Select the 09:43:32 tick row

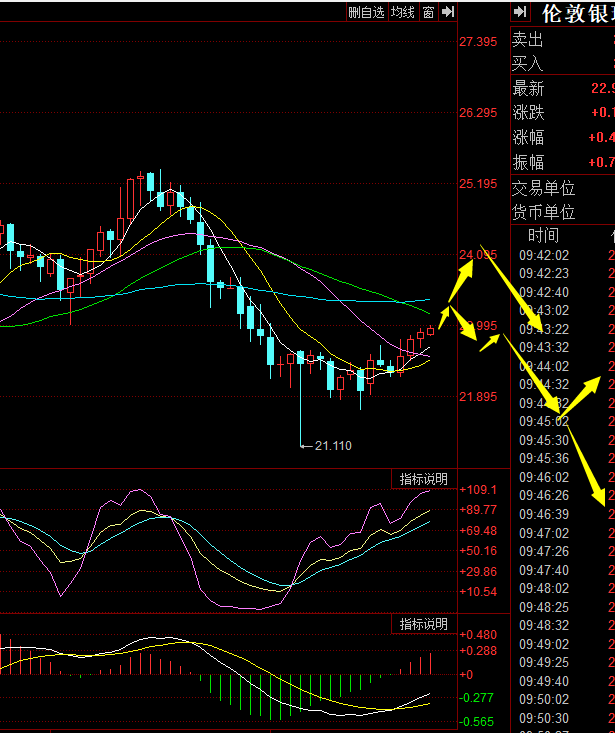point(566,347)
